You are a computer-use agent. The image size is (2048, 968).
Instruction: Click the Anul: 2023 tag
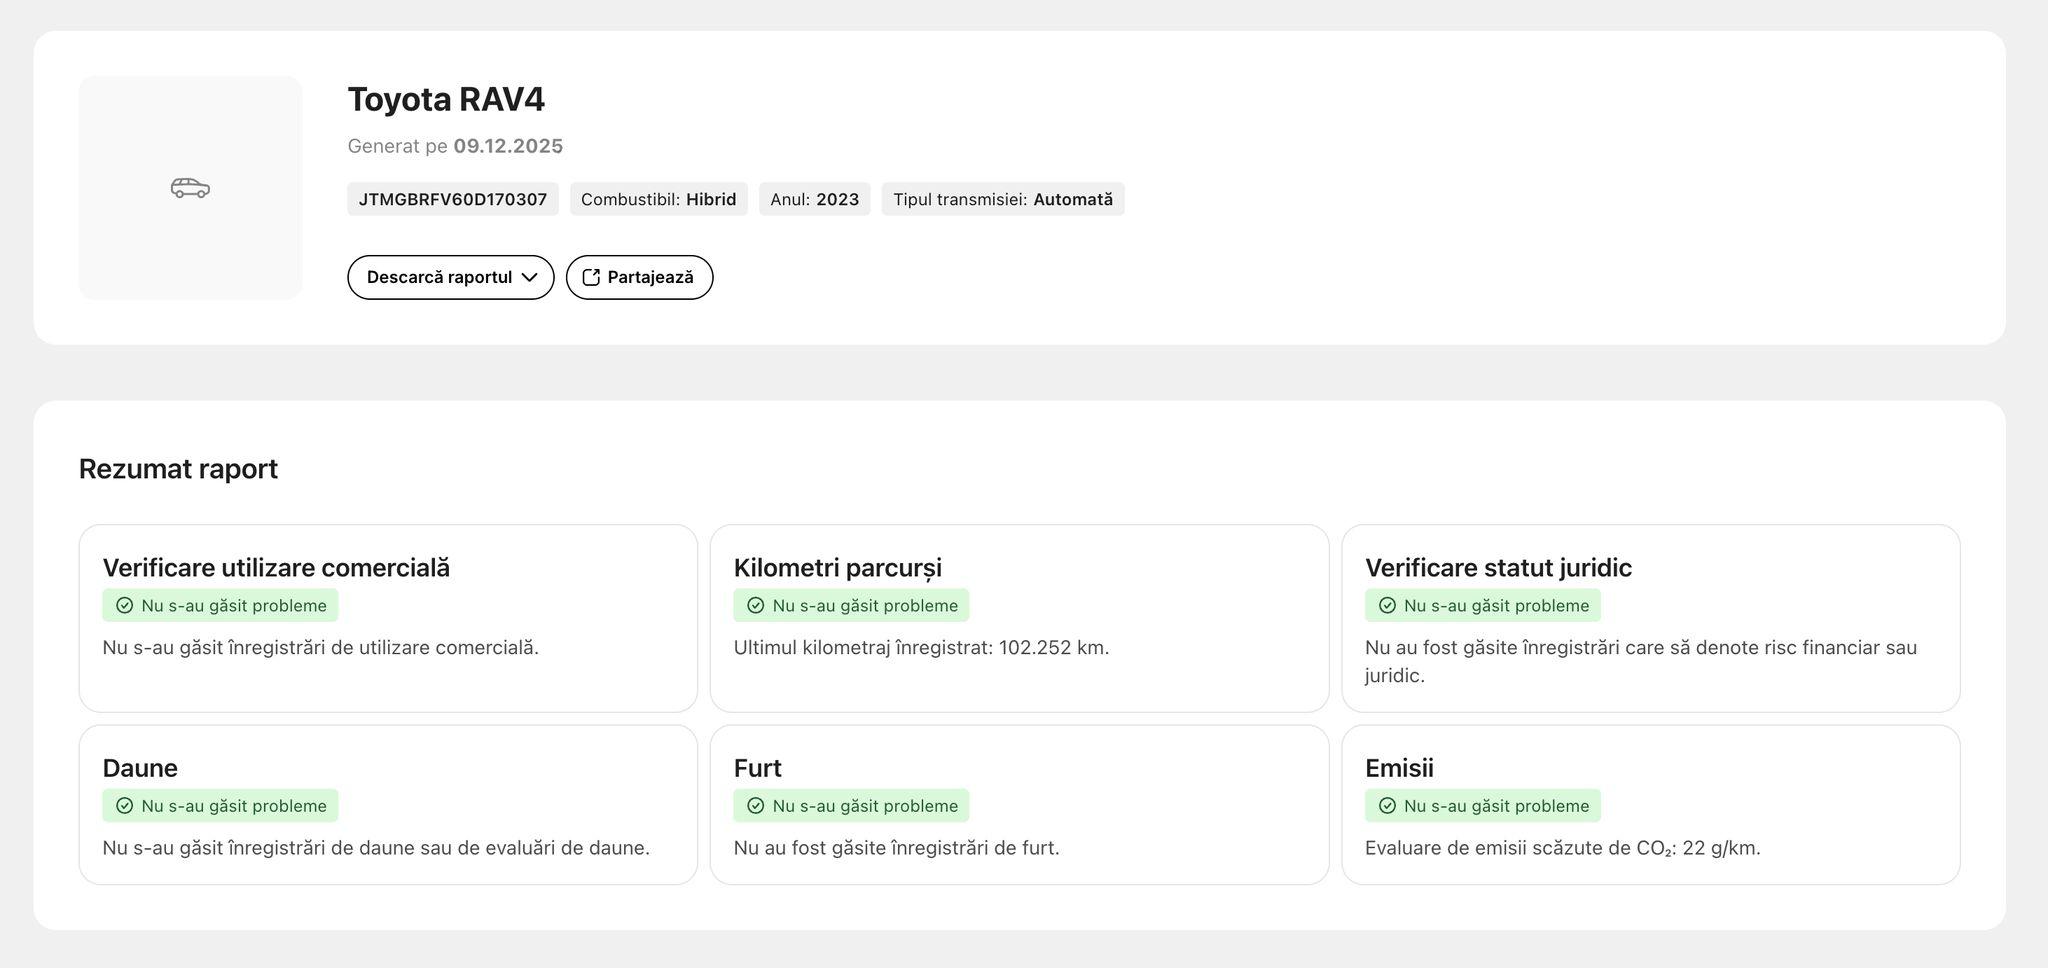click(x=814, y=199)
